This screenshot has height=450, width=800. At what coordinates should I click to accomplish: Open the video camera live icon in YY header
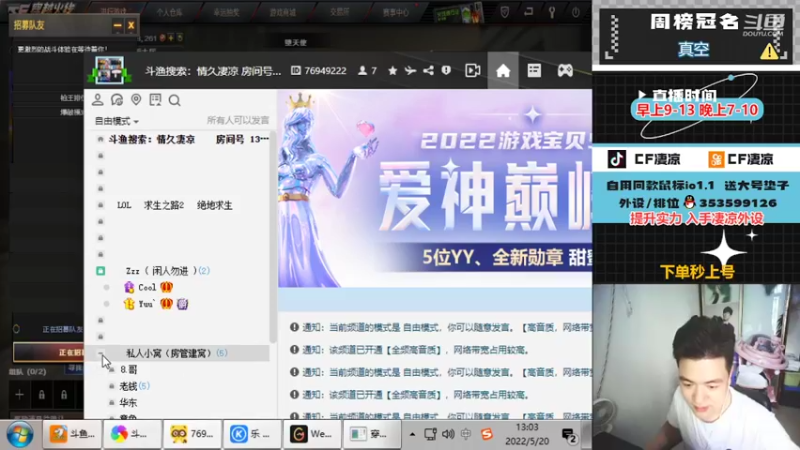click(x=472, y=70)
